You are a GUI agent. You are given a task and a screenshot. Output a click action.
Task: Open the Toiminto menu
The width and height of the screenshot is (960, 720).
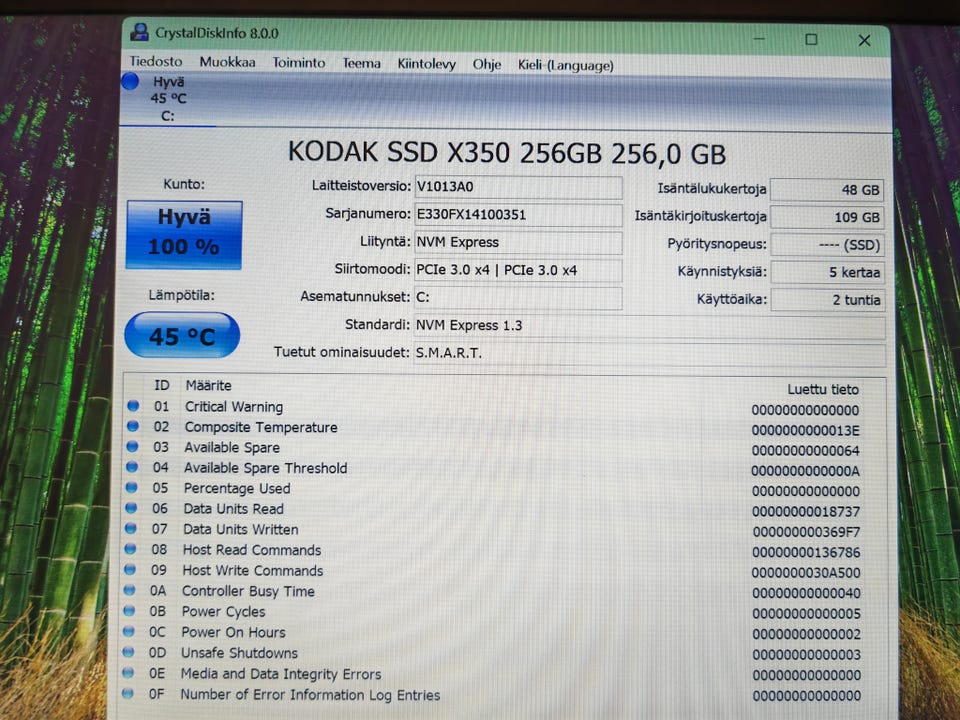[299, 62]
